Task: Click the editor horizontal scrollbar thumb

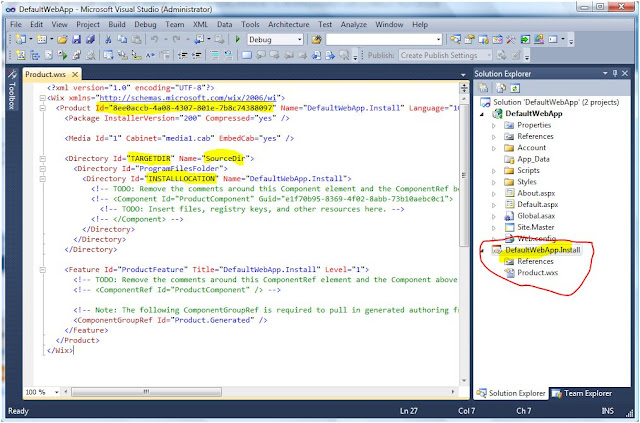Action: point(146,392)
